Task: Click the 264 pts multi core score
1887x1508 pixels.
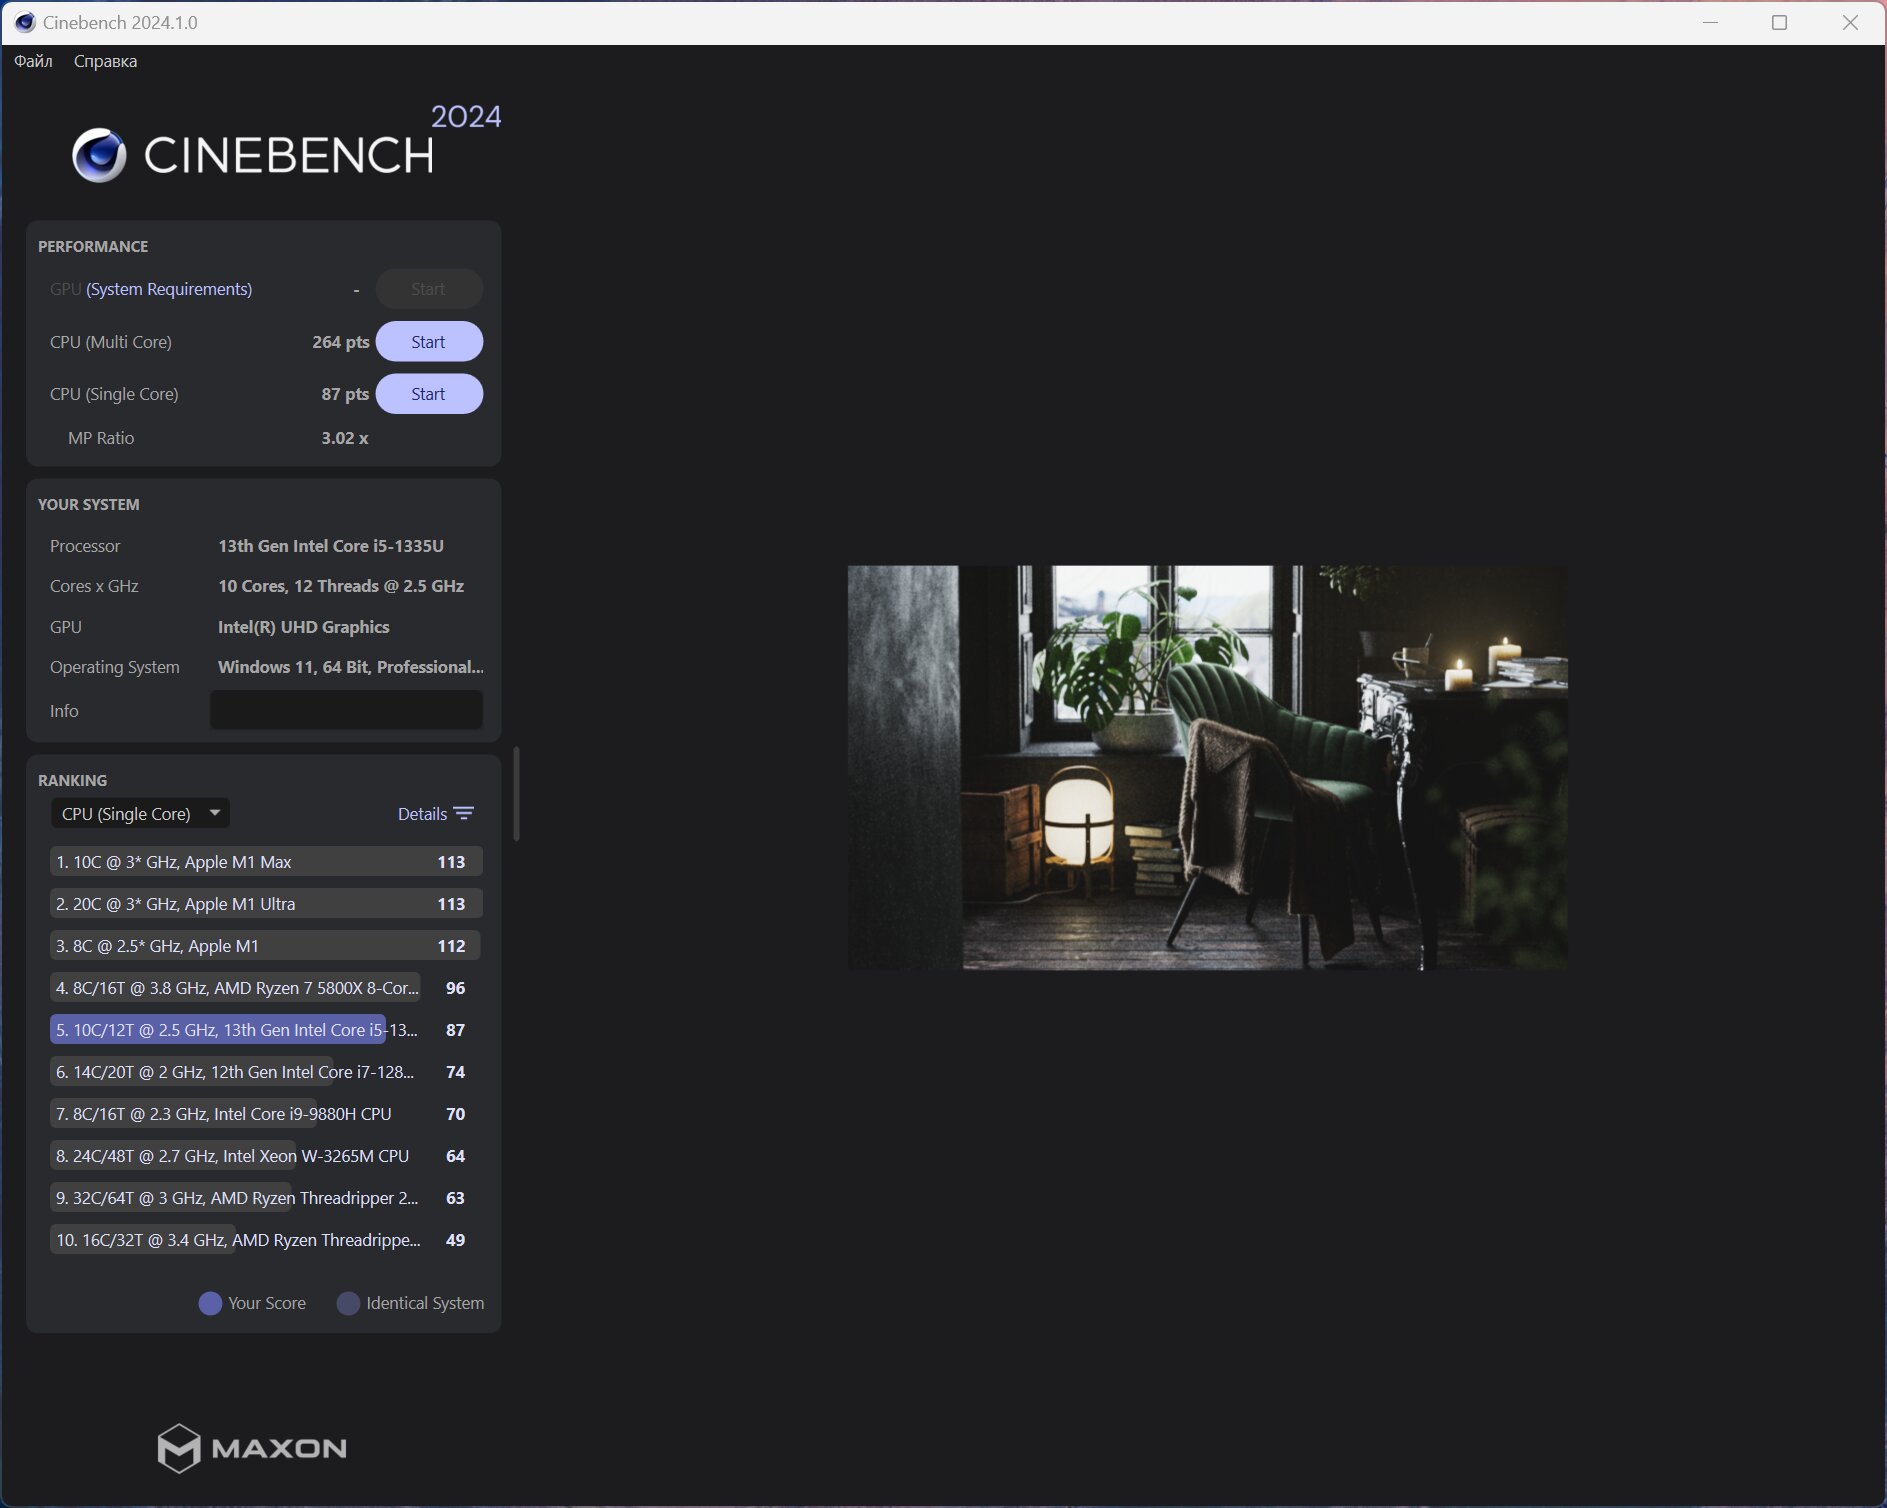Action: [x=340, y=342]
